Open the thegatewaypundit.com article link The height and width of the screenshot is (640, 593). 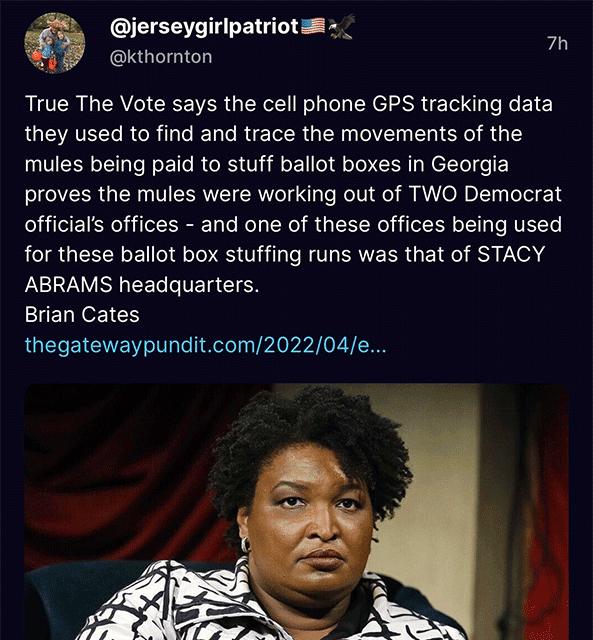click(x=205, y=345)
